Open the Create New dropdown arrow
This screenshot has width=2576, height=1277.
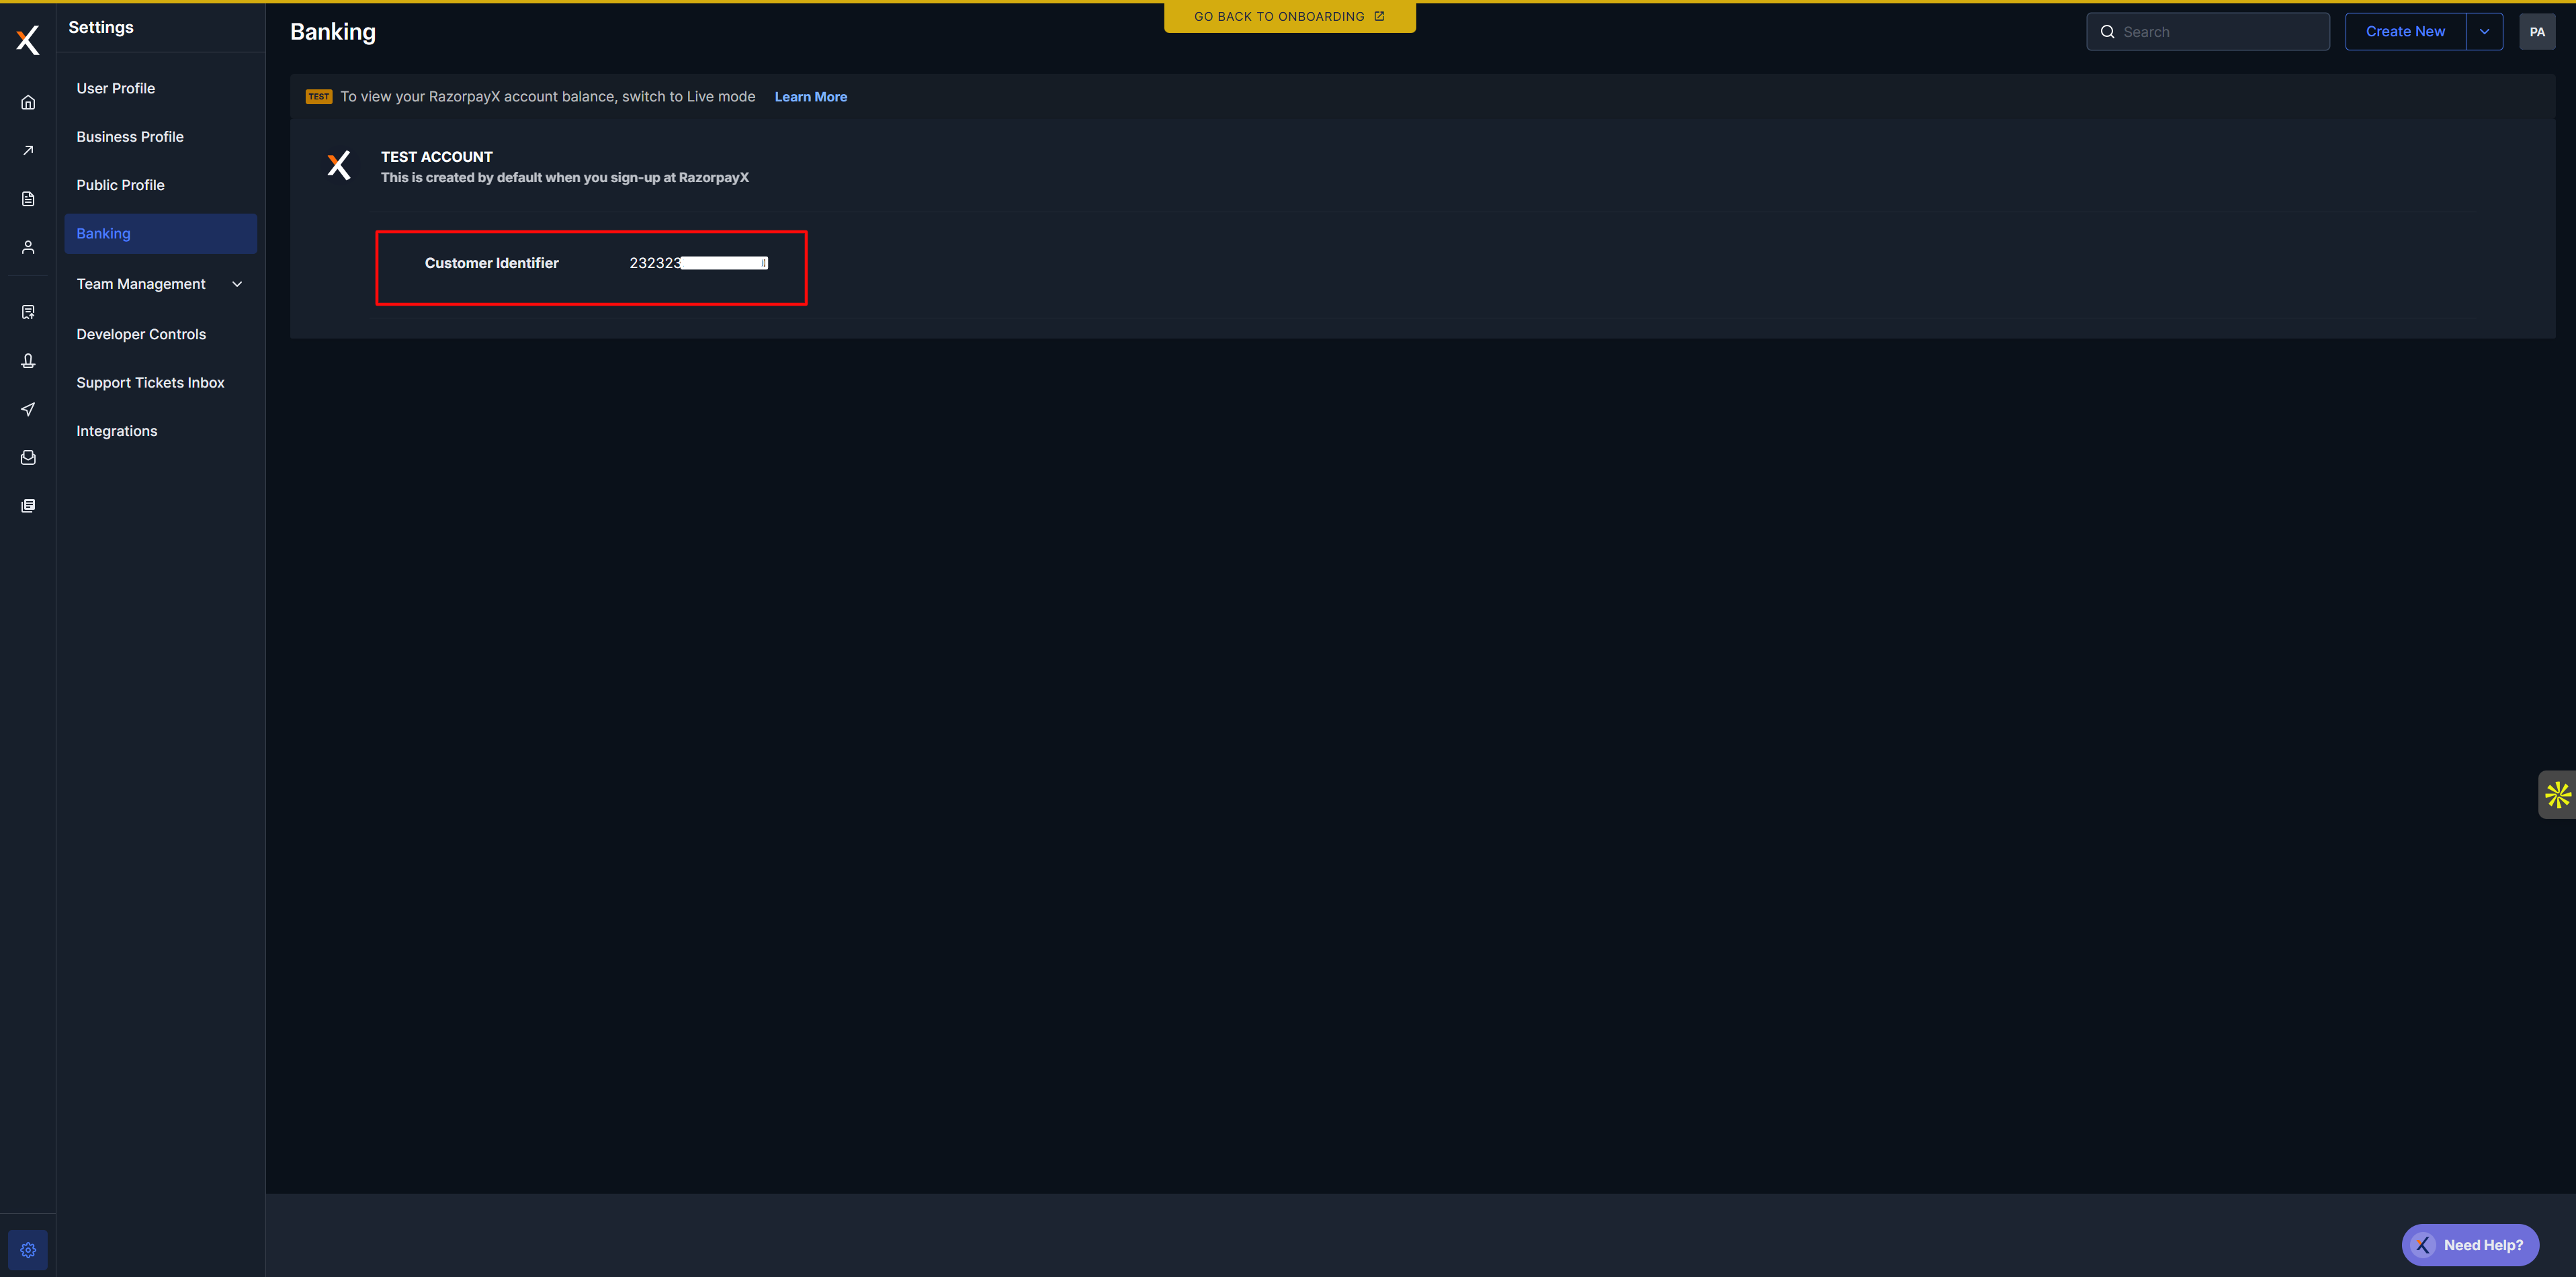[2484, 32]
